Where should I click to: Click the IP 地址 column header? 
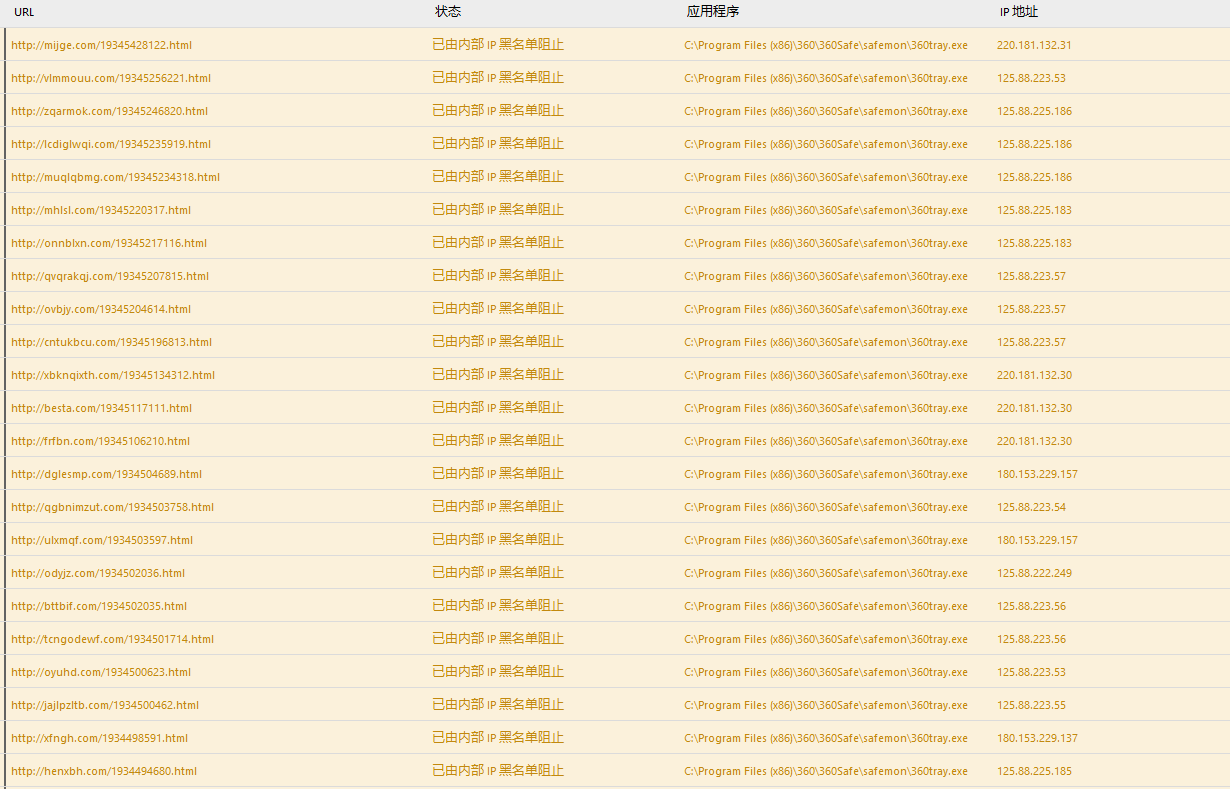coord(1018,12)
